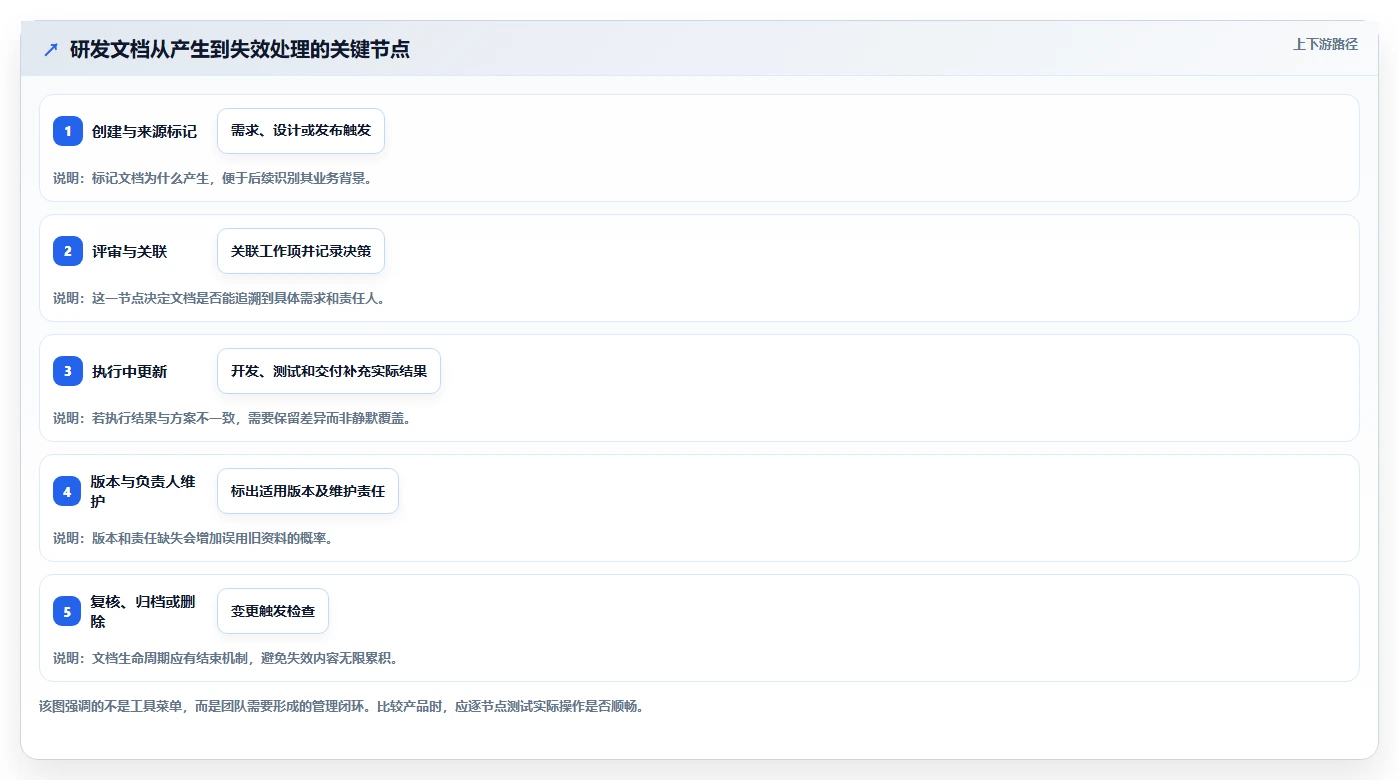Click the step 5 number badge
The width and height of the screenshot is (1399, 780).
tap(68, 611)
